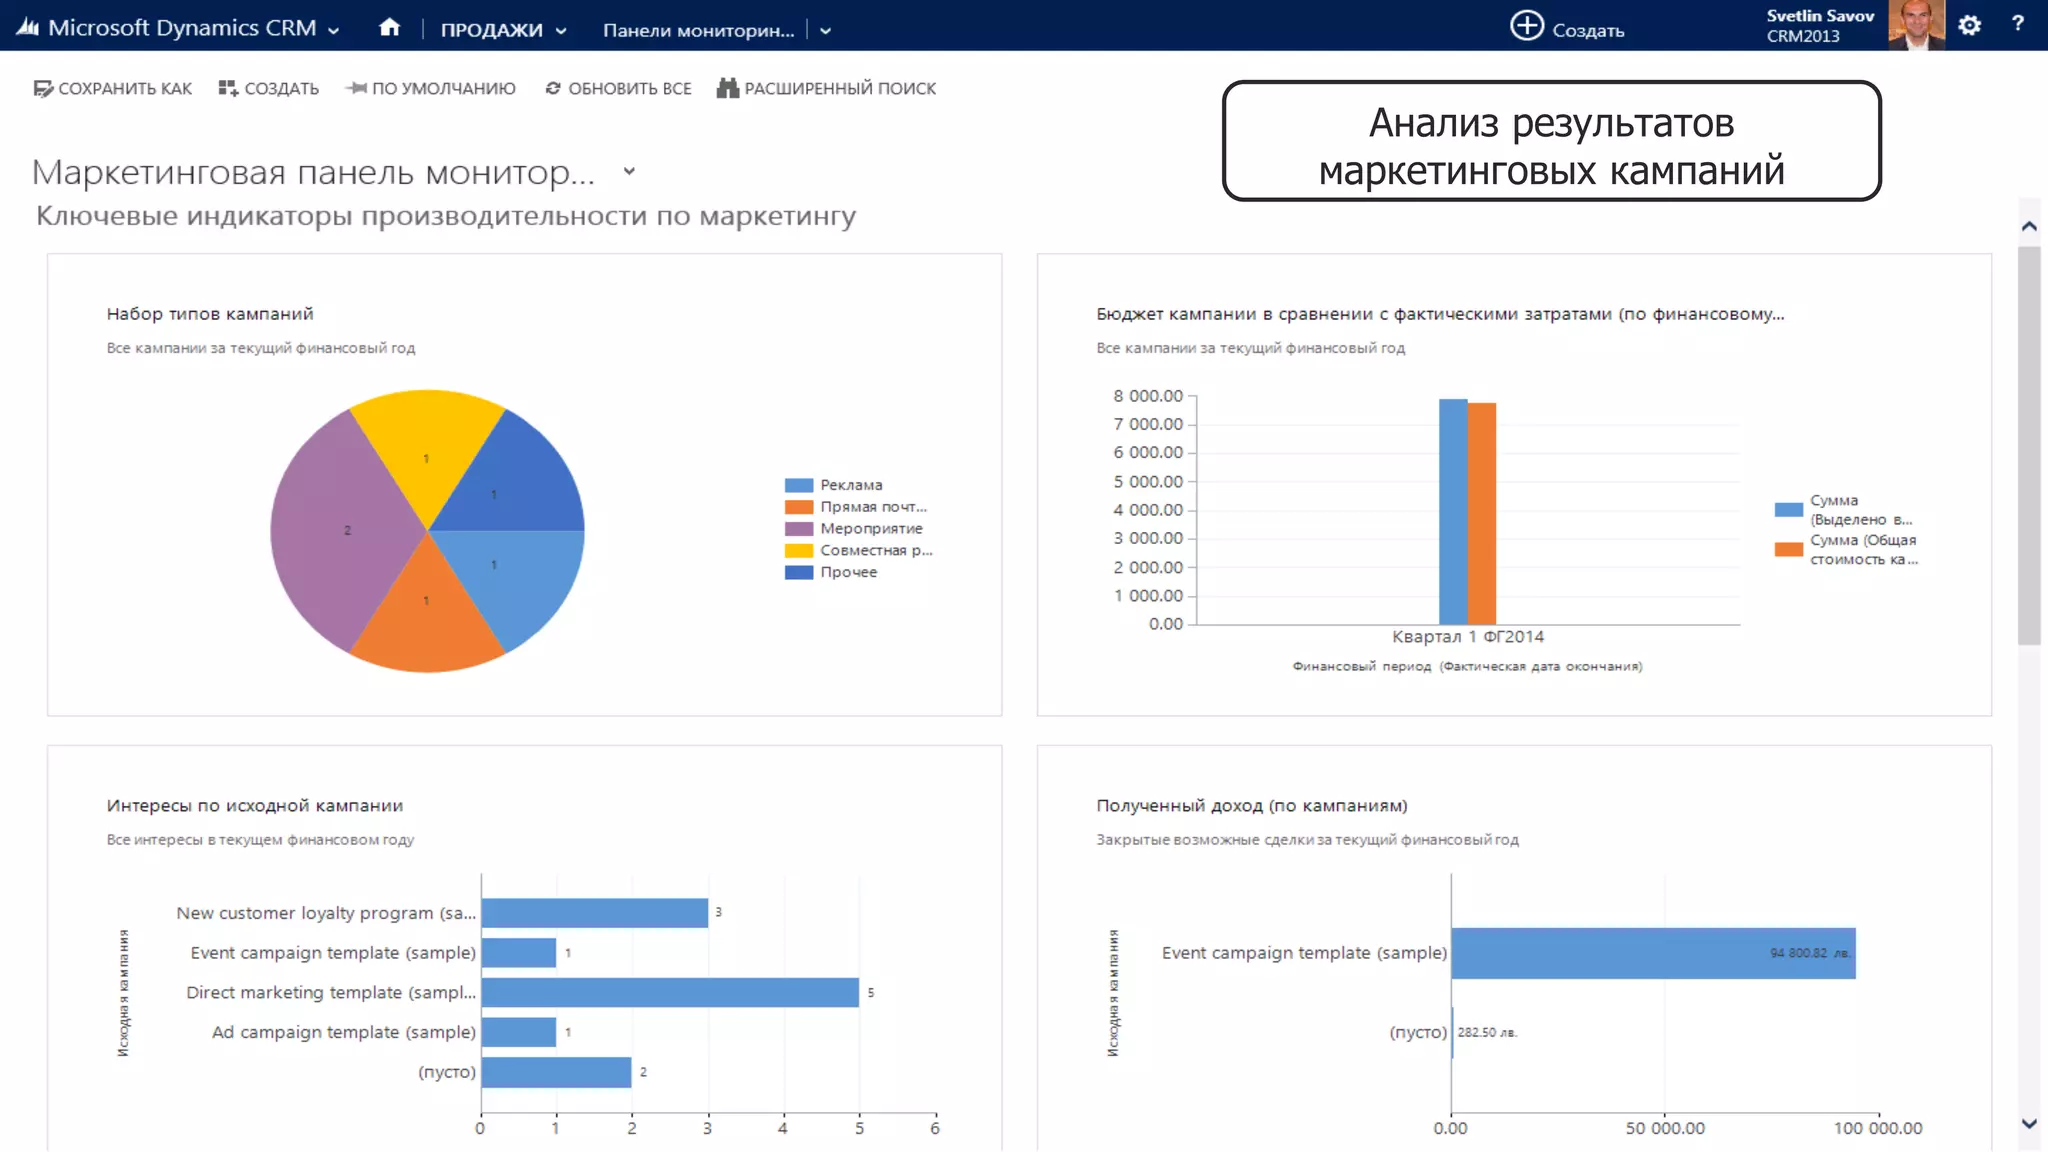Open the Панели мониторинга menu item
Screen dimensions: 2048x1152
pyautogui.click(x=698, y=31)
